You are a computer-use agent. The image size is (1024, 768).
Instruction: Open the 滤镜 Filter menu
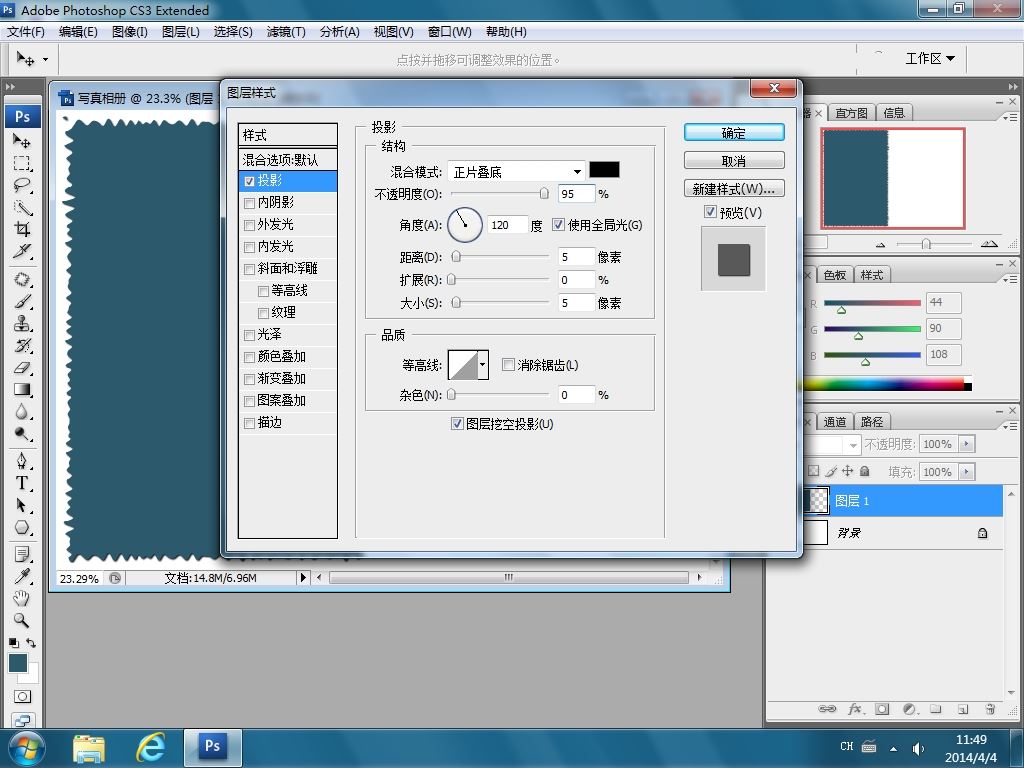point(286,31)
